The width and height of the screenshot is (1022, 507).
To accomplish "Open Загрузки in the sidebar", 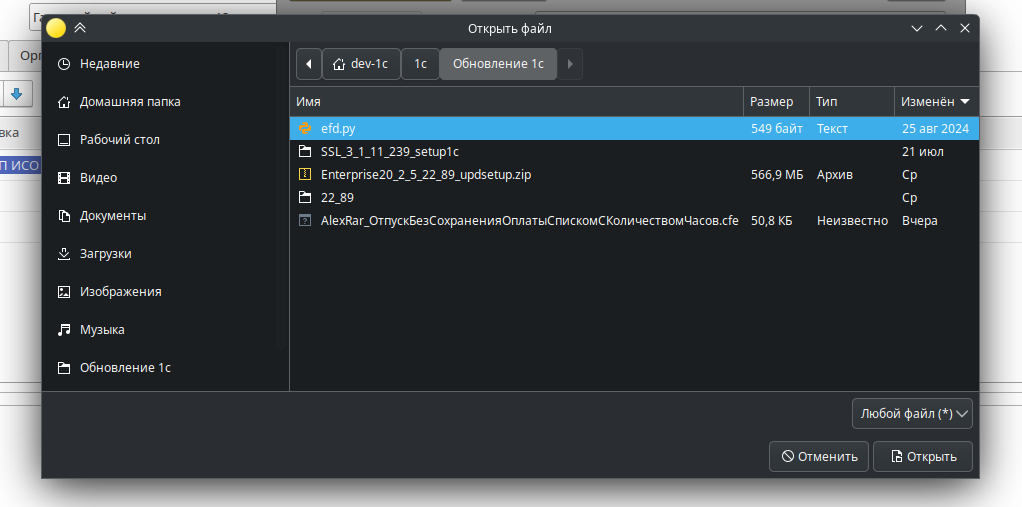I will [105, 254].
